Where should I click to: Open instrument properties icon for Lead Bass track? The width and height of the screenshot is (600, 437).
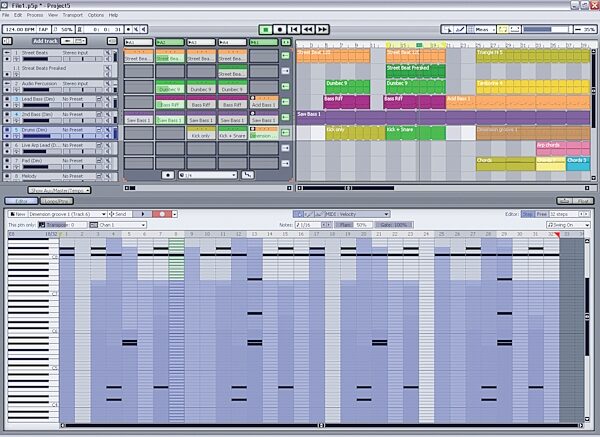click(x=99, y=99)
